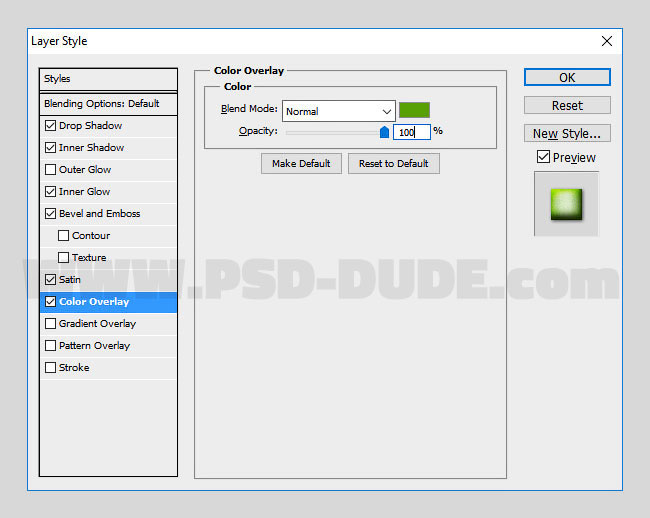Open the New Style dialog button
650x518 pixels.
point(567,133)
